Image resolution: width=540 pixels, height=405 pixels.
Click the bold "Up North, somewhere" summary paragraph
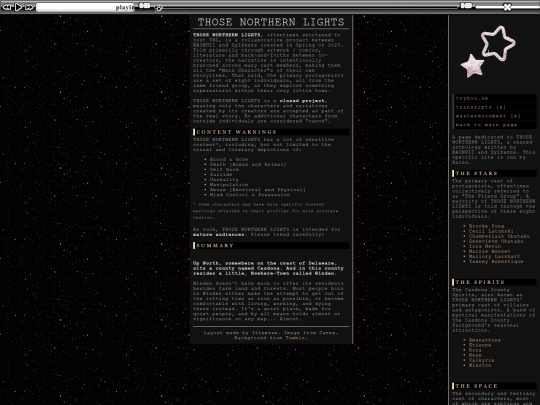268,268
